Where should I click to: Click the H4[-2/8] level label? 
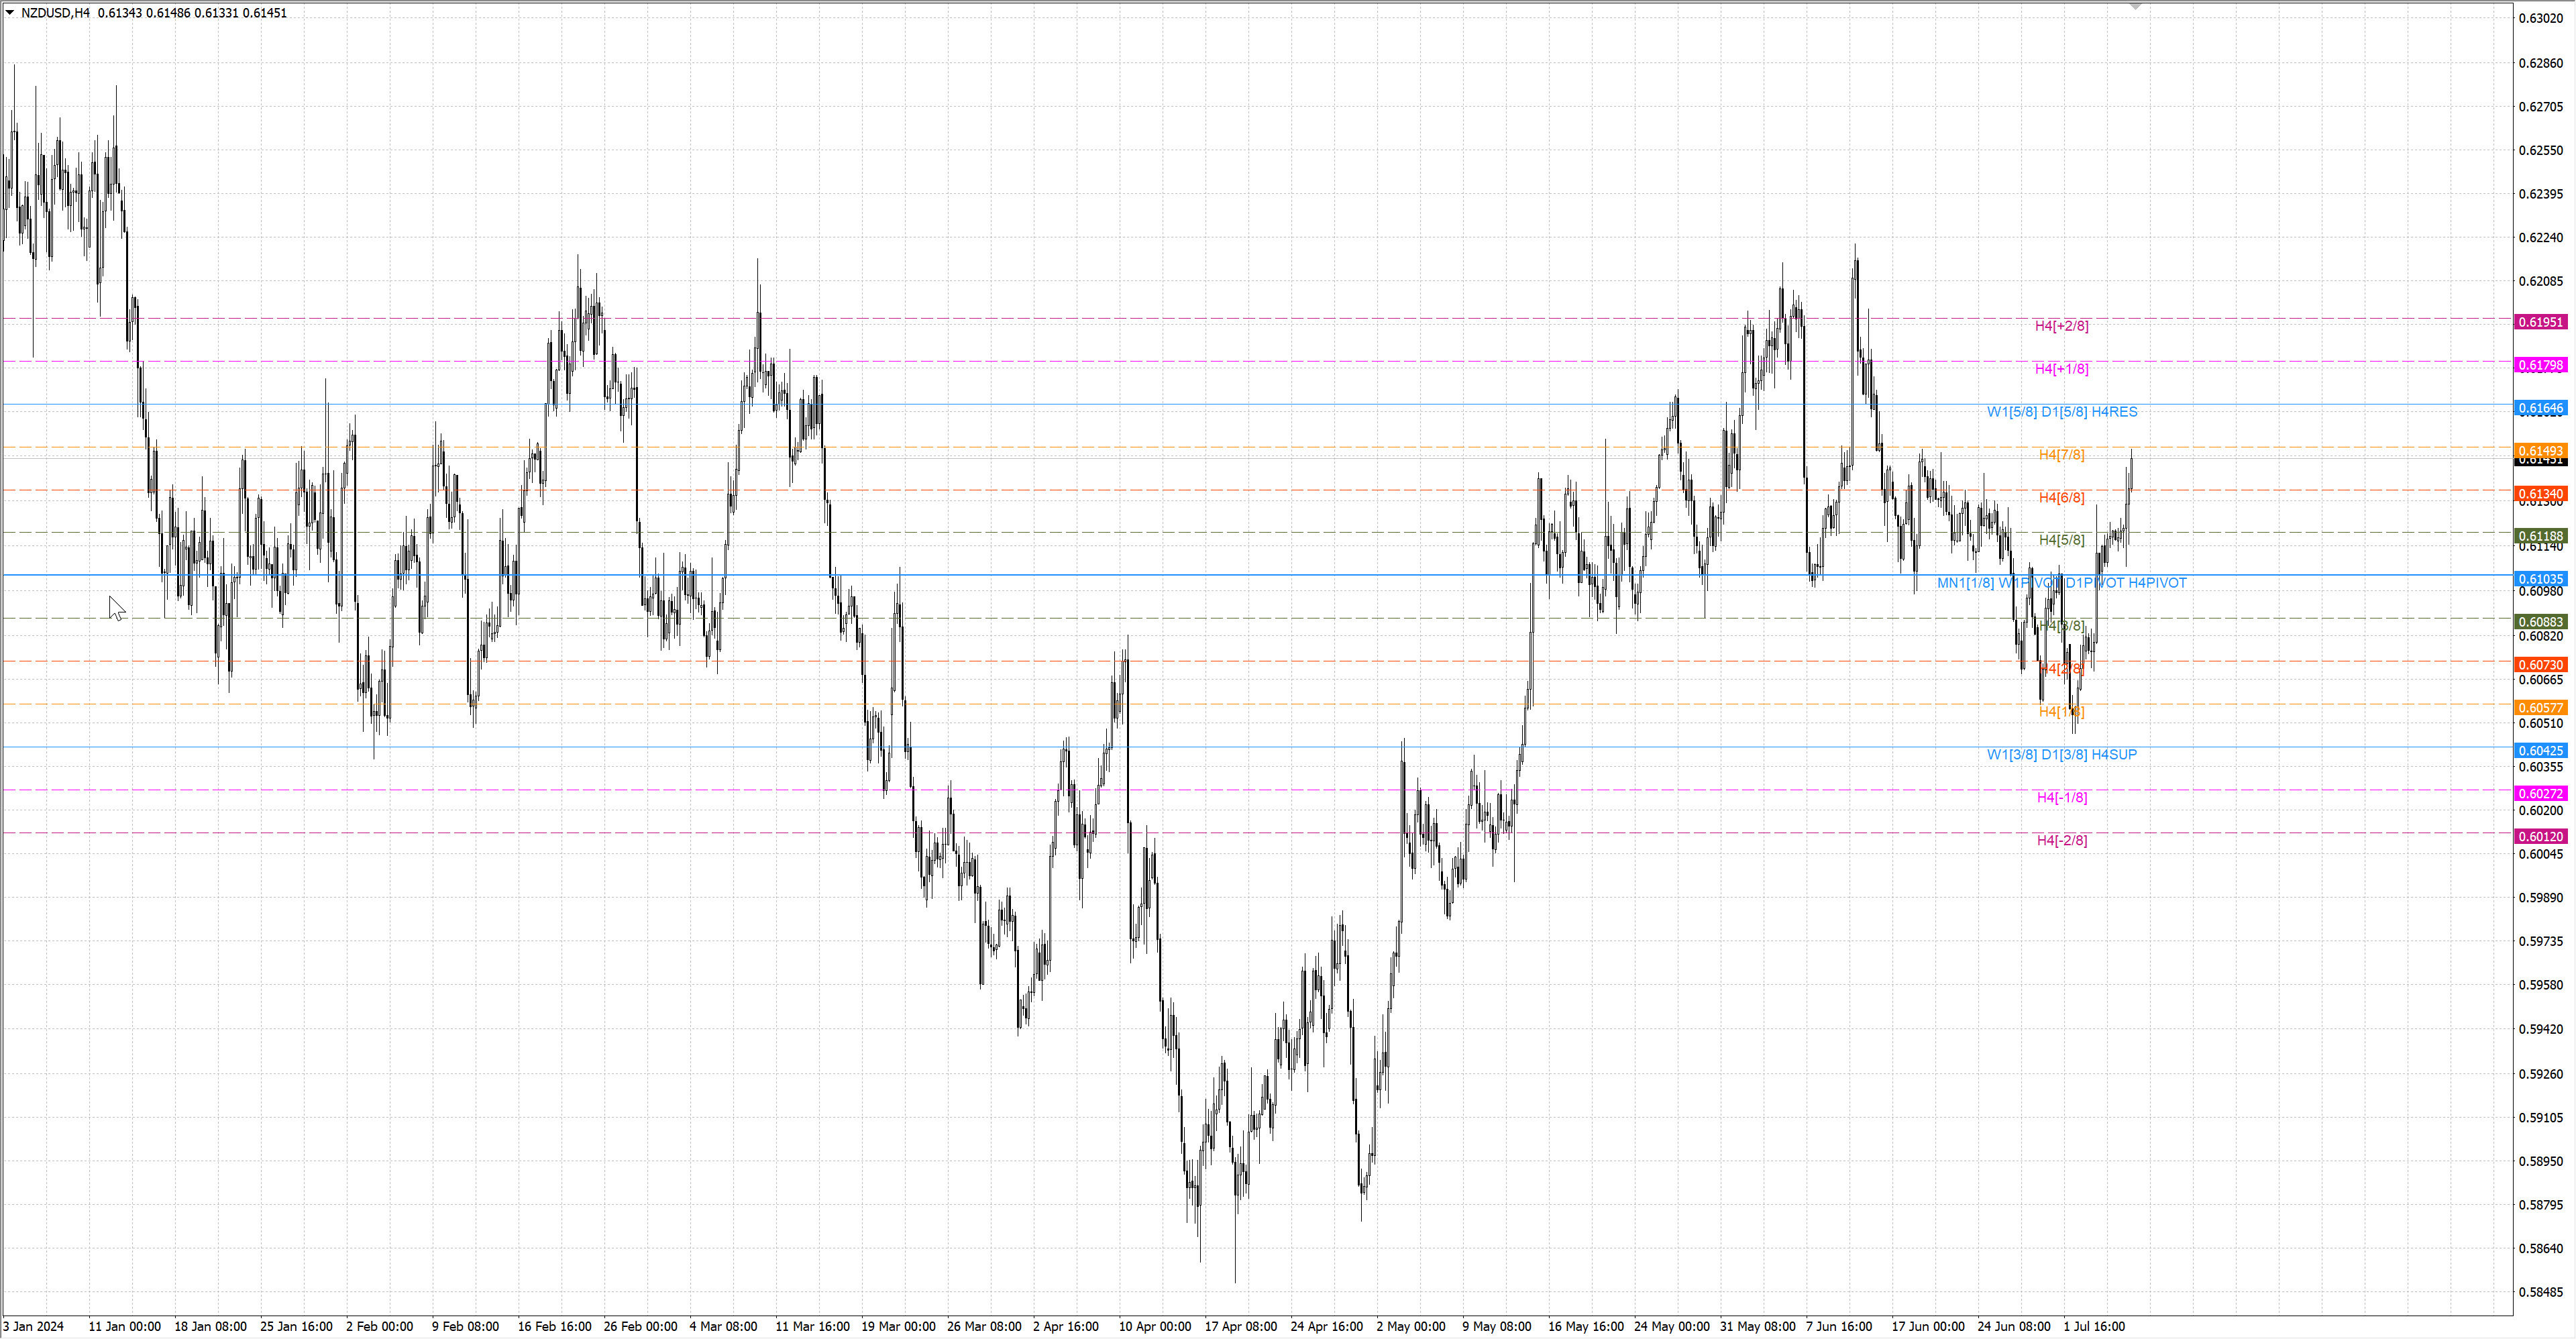tap(2061, 841)
